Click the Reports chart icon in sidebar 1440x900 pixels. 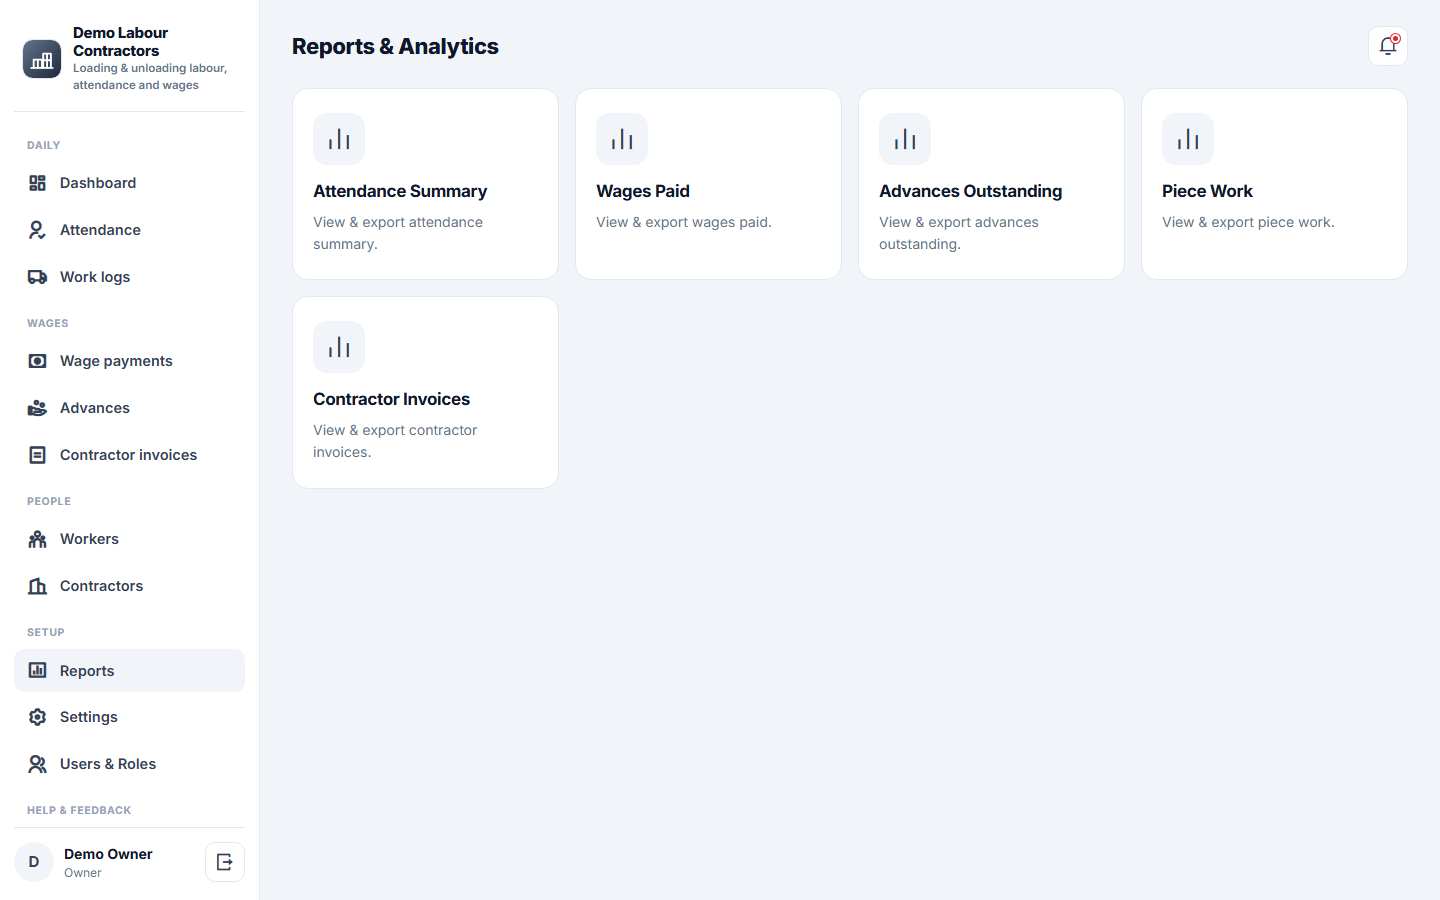[x=37, y=670]
